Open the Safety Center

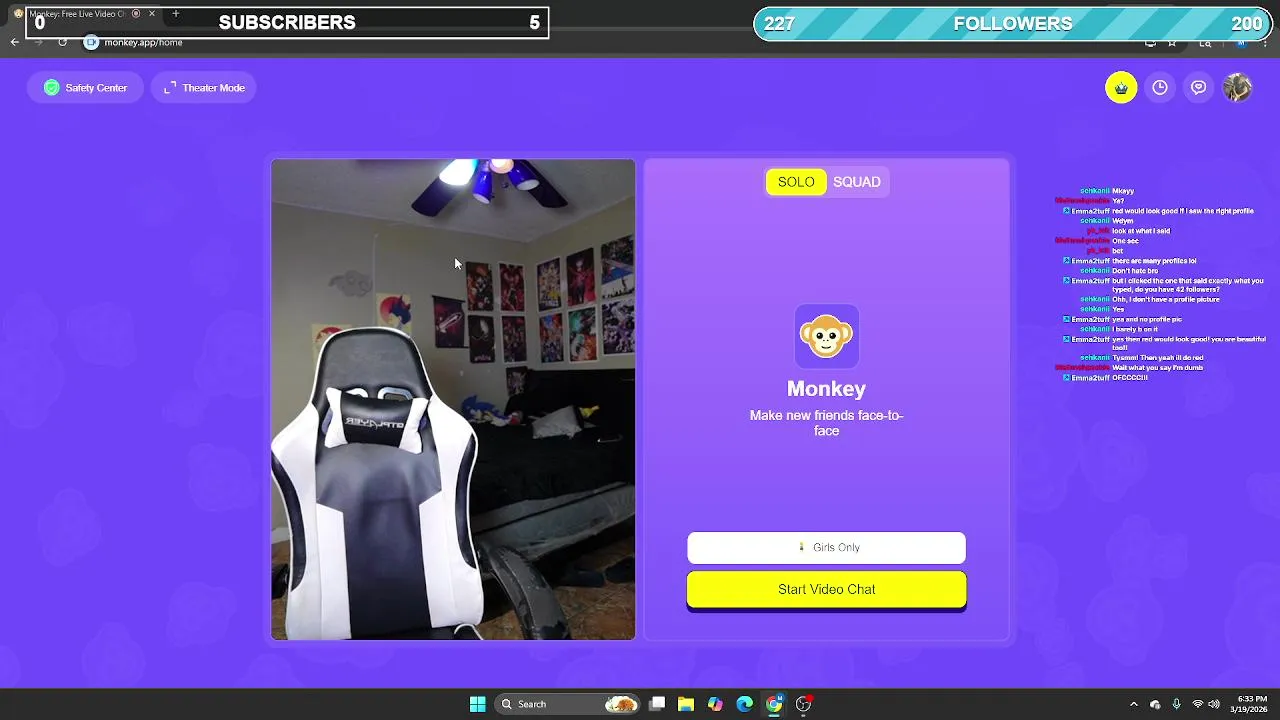[85, 88]
